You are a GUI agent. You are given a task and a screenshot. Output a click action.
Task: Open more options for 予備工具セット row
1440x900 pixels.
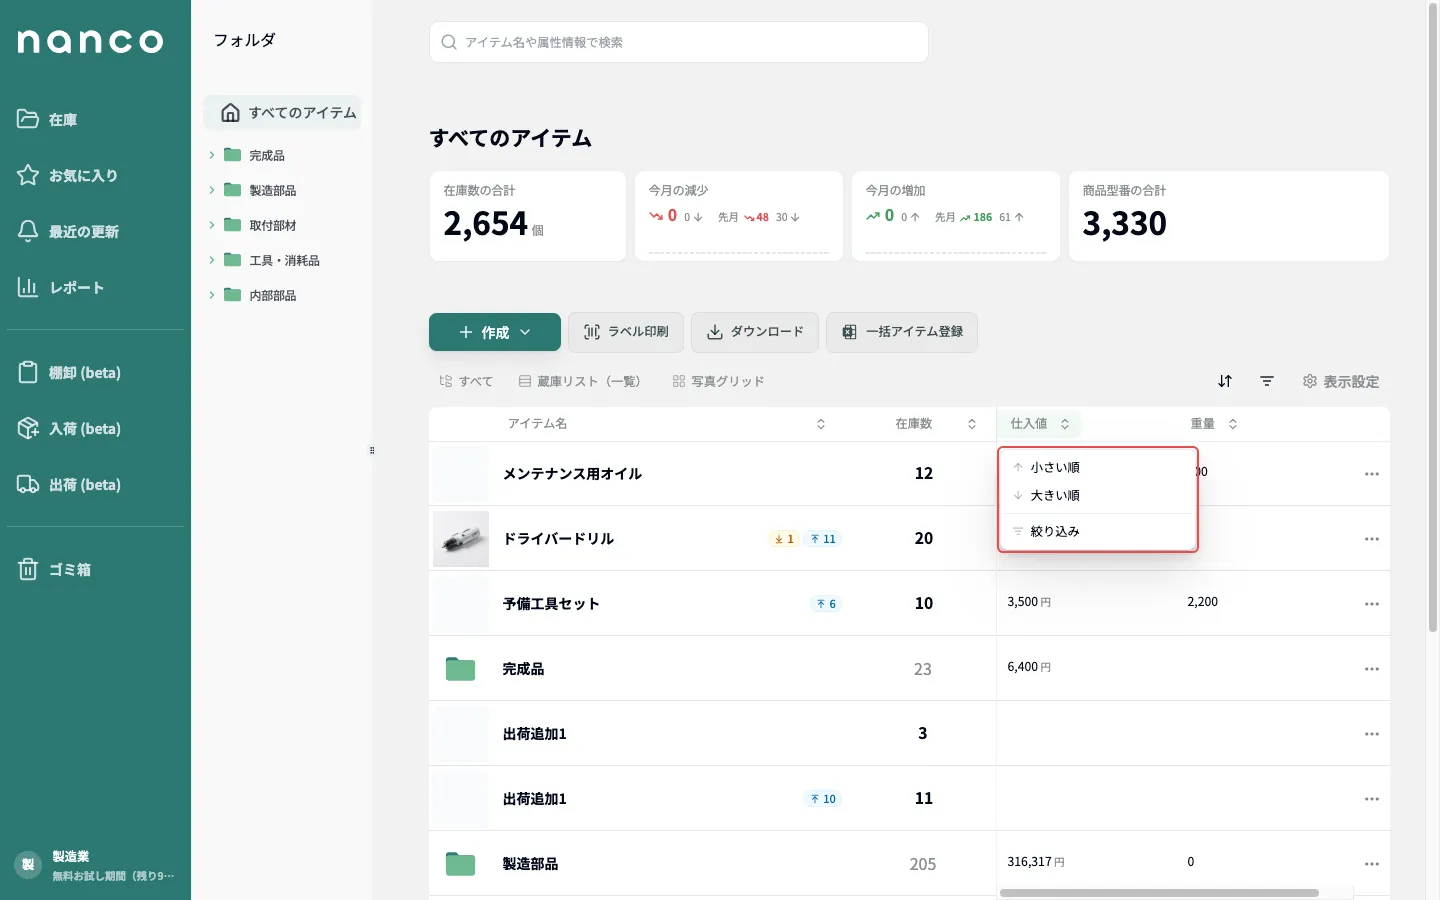coord(1372,604)
